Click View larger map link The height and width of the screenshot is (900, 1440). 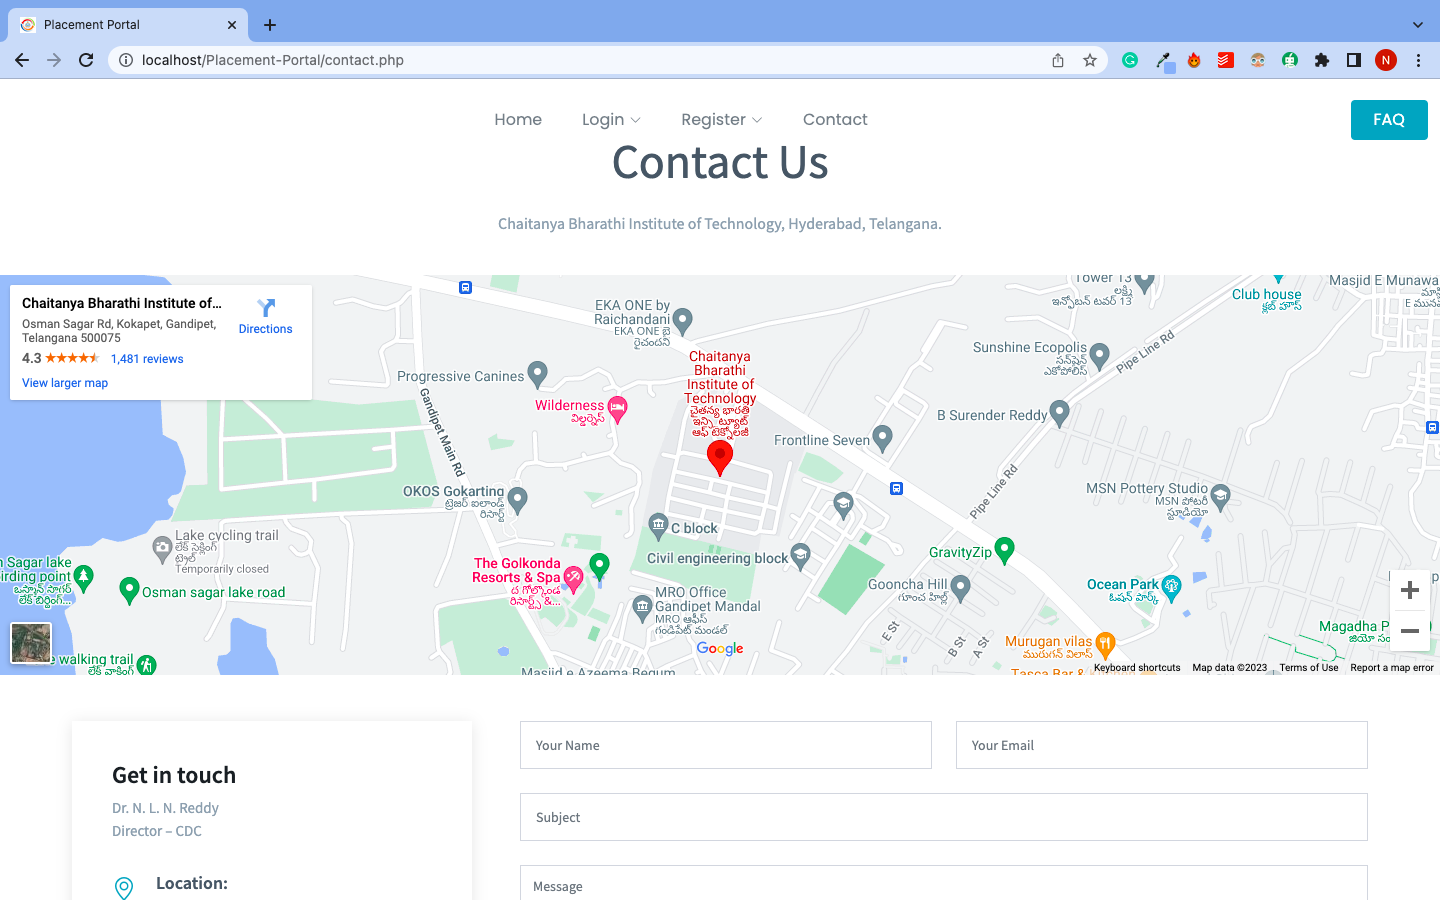65,383
